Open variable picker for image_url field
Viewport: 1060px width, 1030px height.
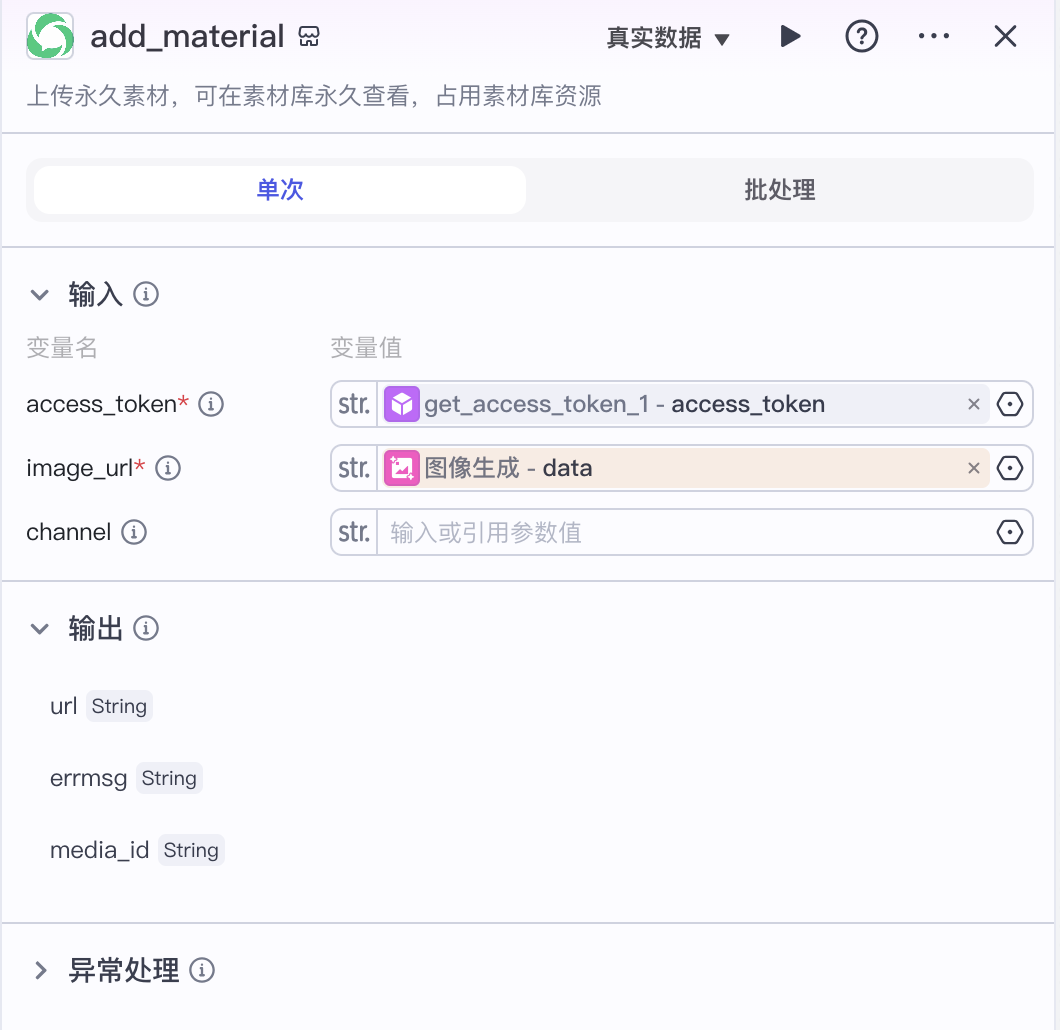pyautogui.click(x=1010, y=468)
